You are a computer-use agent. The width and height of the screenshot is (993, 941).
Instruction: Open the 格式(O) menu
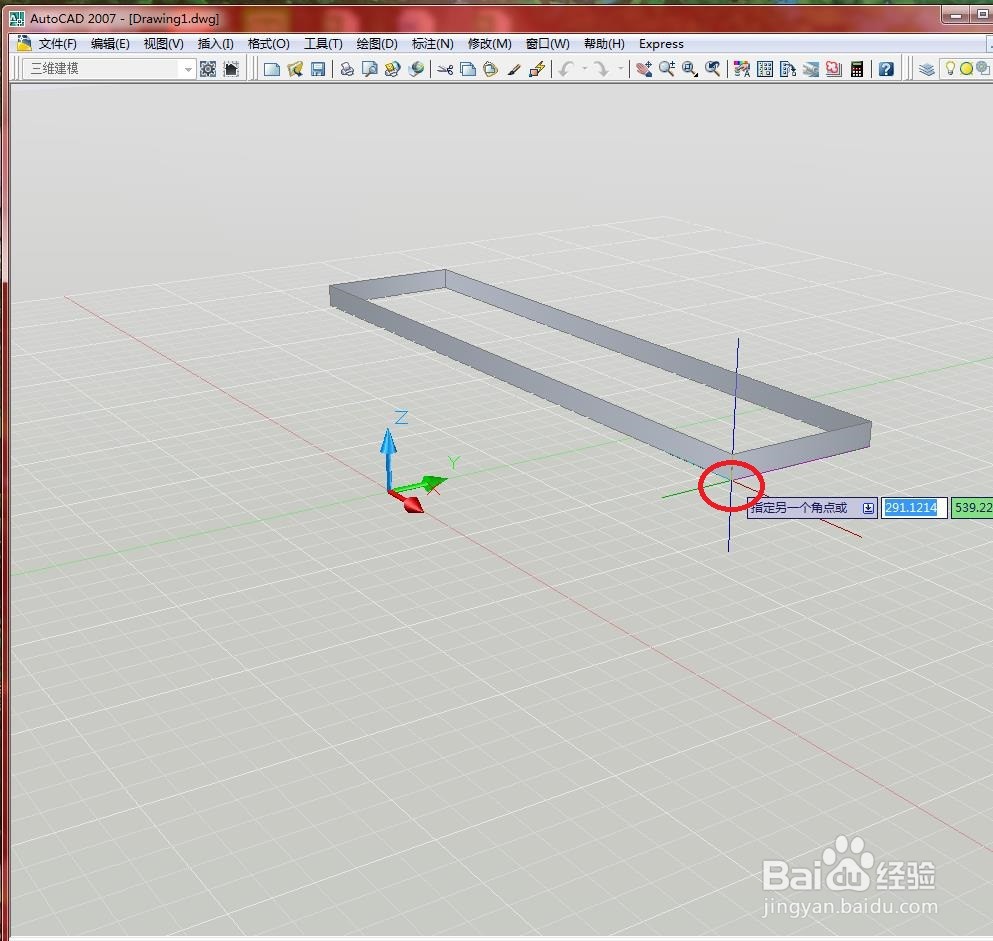click(269, 44)
